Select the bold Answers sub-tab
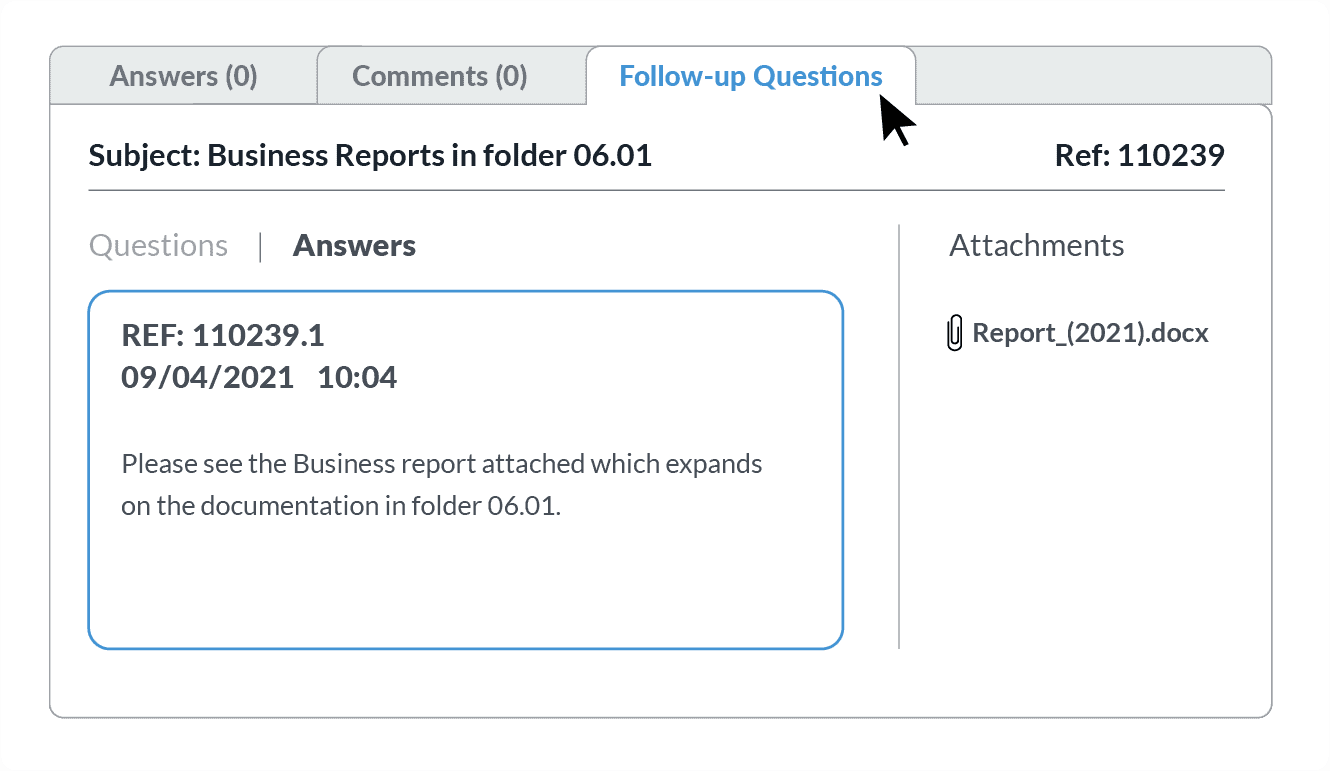The width and height of the screenshot is (1330, 771). pyautogui.click(x=354, y=246)
